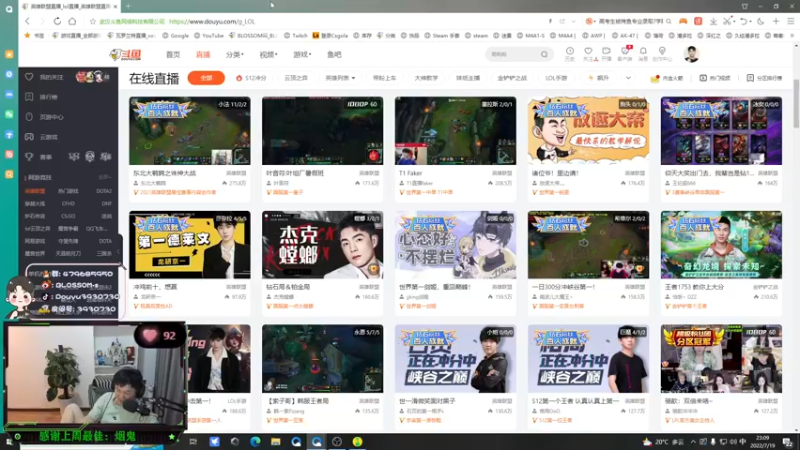Screen dimensions: 800x450
Task: Open Microsoft Edge from the taskbar
Action: pyautogui.click(x=255, y=441)
